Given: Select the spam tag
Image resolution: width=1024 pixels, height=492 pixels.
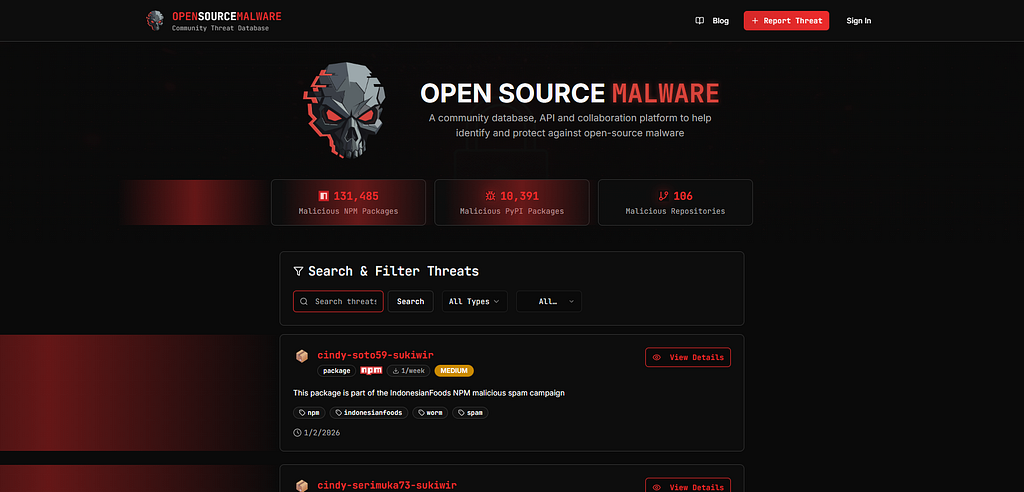Looking at the screenshot, I should pyautogui.click(x=470, y=413).
